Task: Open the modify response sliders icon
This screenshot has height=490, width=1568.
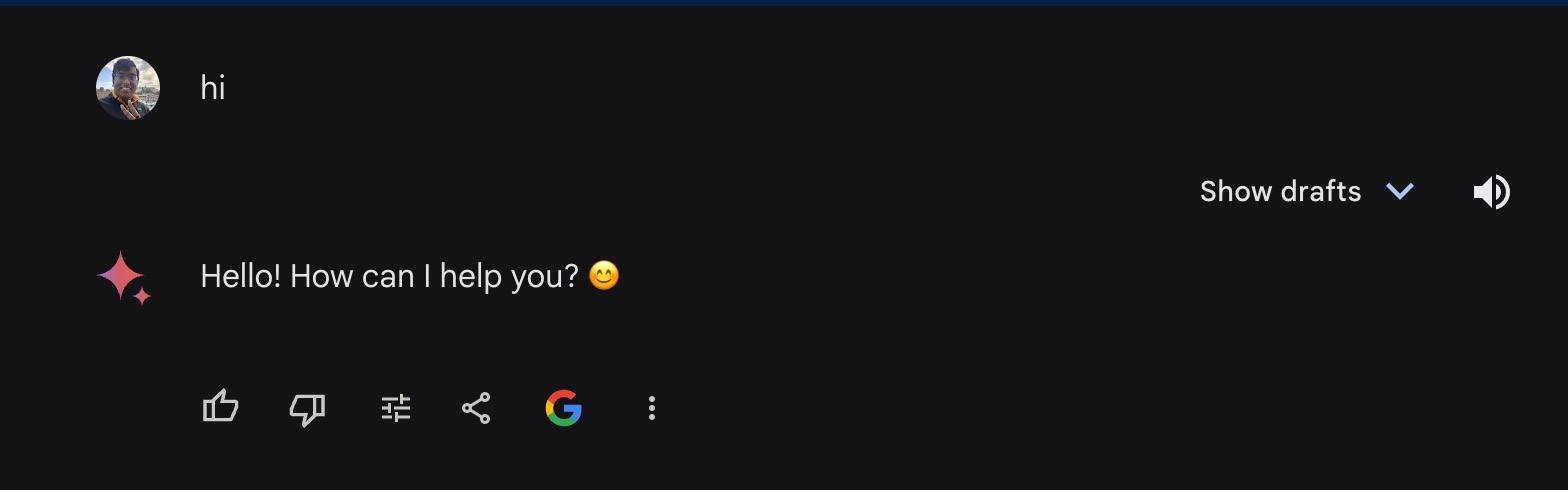Action: (396, 408)
